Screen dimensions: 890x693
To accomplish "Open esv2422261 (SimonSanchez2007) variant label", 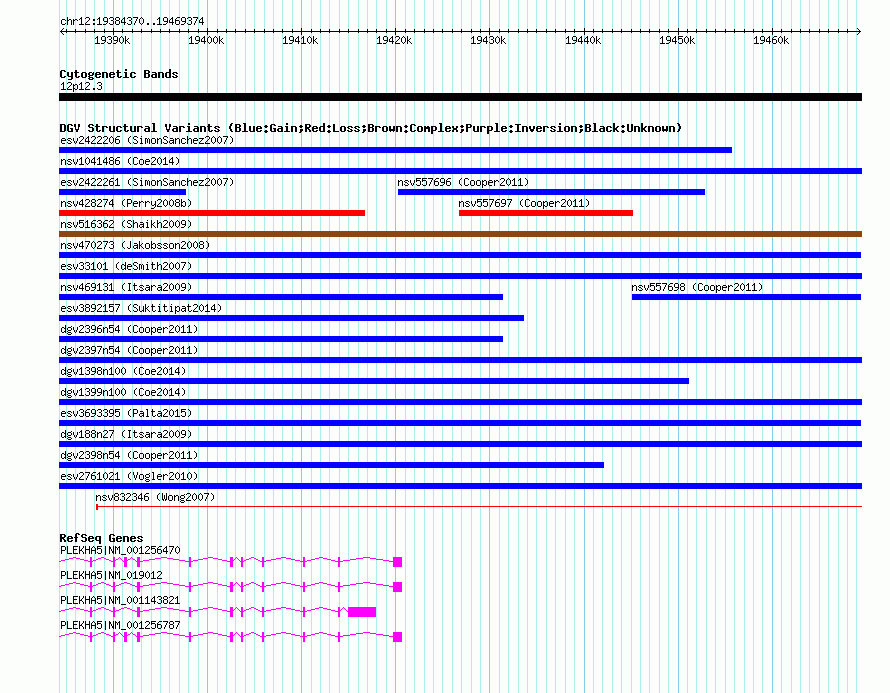I will coord(147,182).
